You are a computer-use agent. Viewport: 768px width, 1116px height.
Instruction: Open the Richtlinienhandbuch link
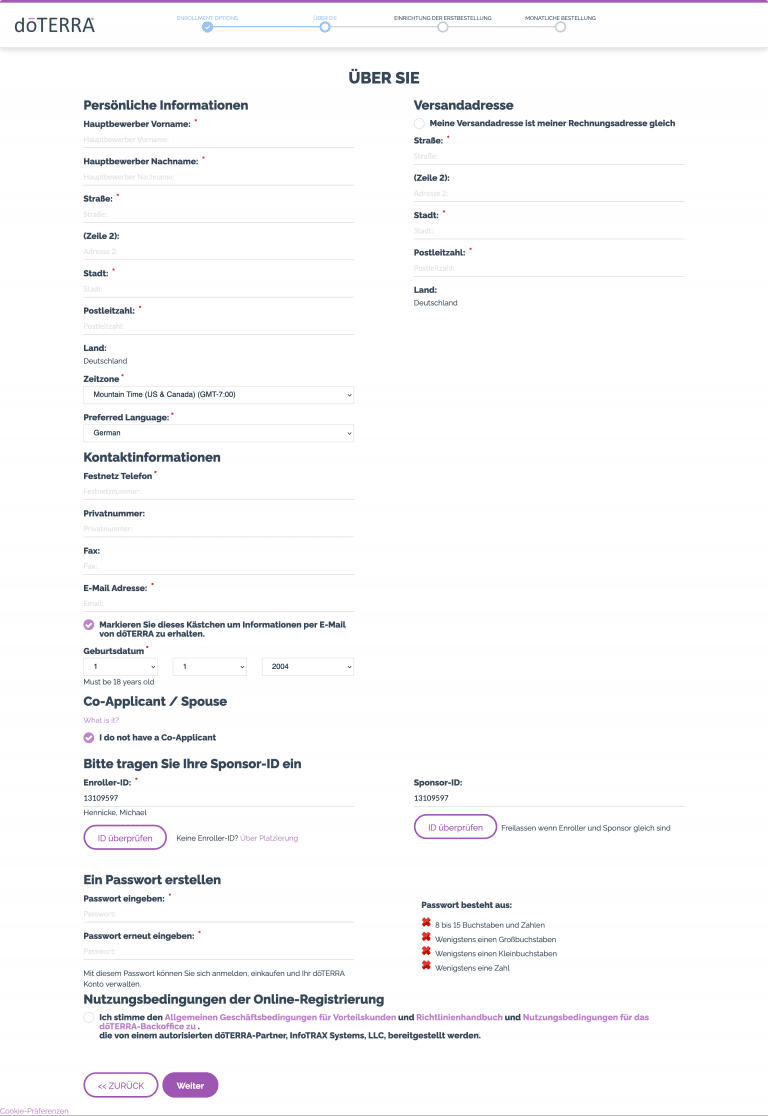459,1017
